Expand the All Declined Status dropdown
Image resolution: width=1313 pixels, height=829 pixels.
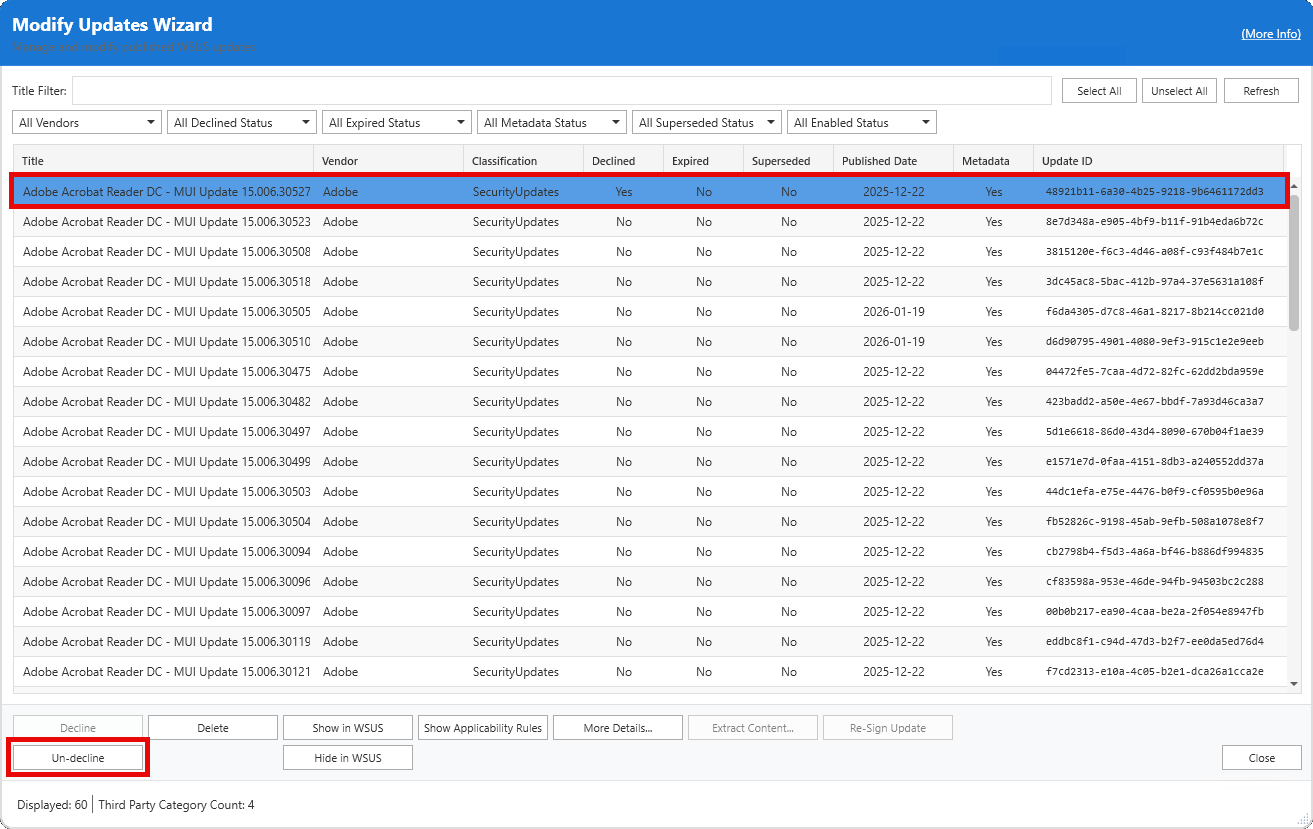pos(242,123)
